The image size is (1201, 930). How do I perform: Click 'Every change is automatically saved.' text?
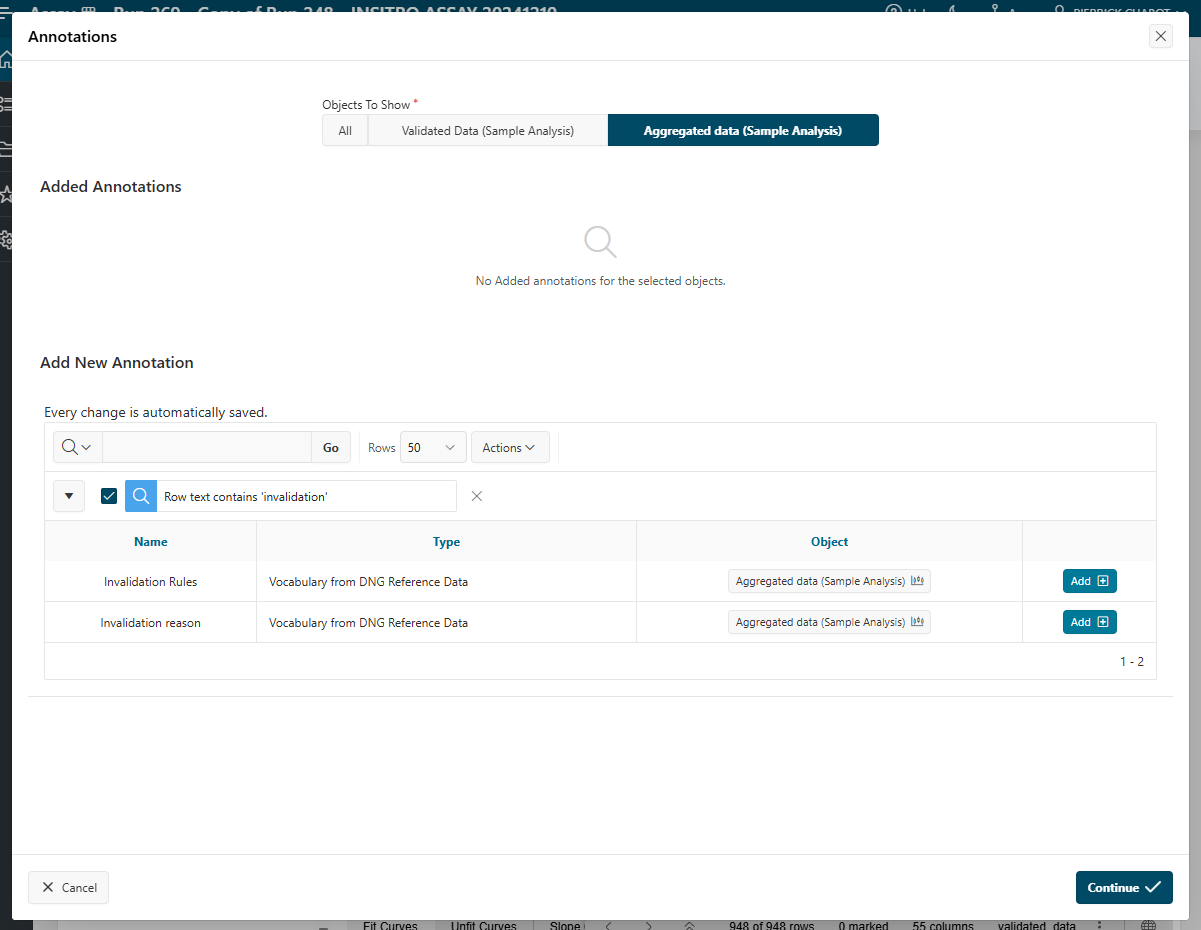(x=156, y=412)
